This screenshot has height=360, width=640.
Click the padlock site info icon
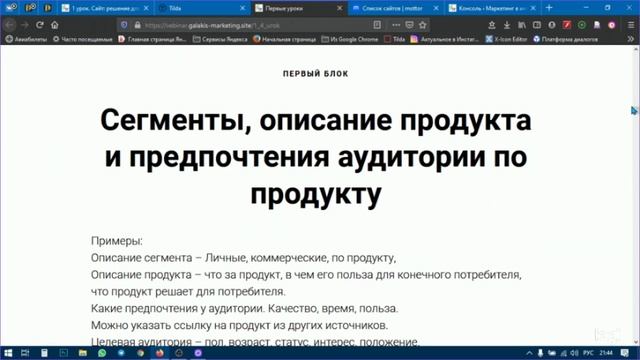pyautogui.click(x=138, y=25)
